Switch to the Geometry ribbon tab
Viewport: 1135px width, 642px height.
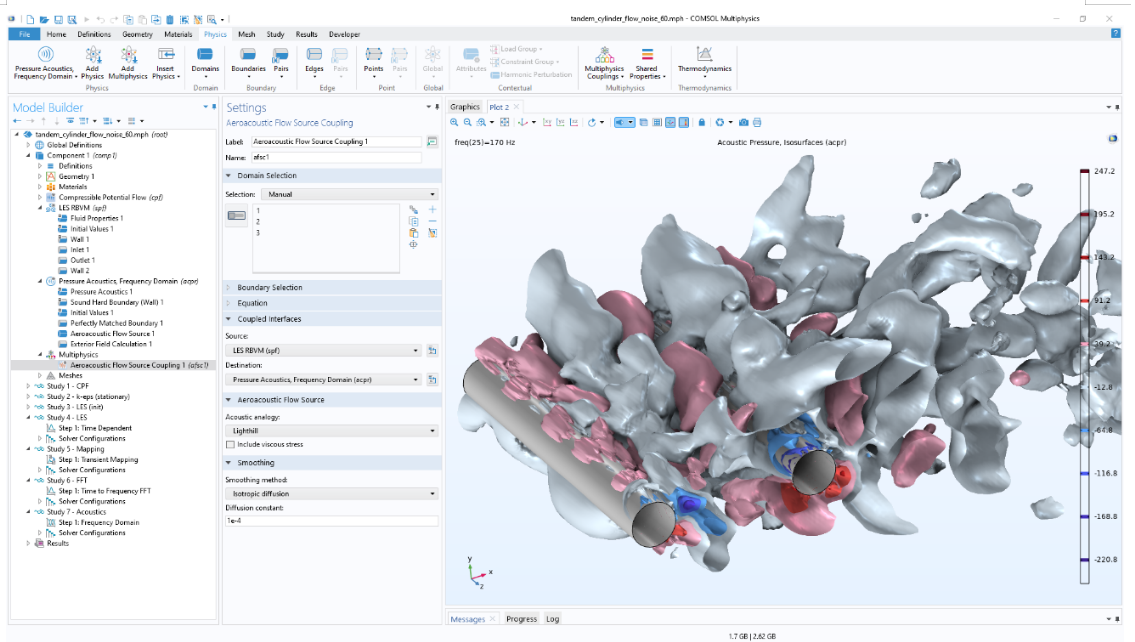(x=138, y=34)
